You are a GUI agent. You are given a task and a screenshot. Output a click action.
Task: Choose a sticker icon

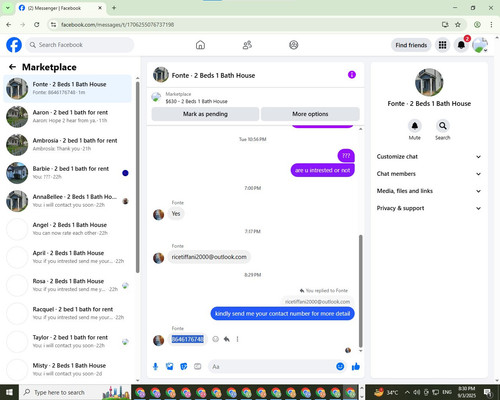(184, 367)
